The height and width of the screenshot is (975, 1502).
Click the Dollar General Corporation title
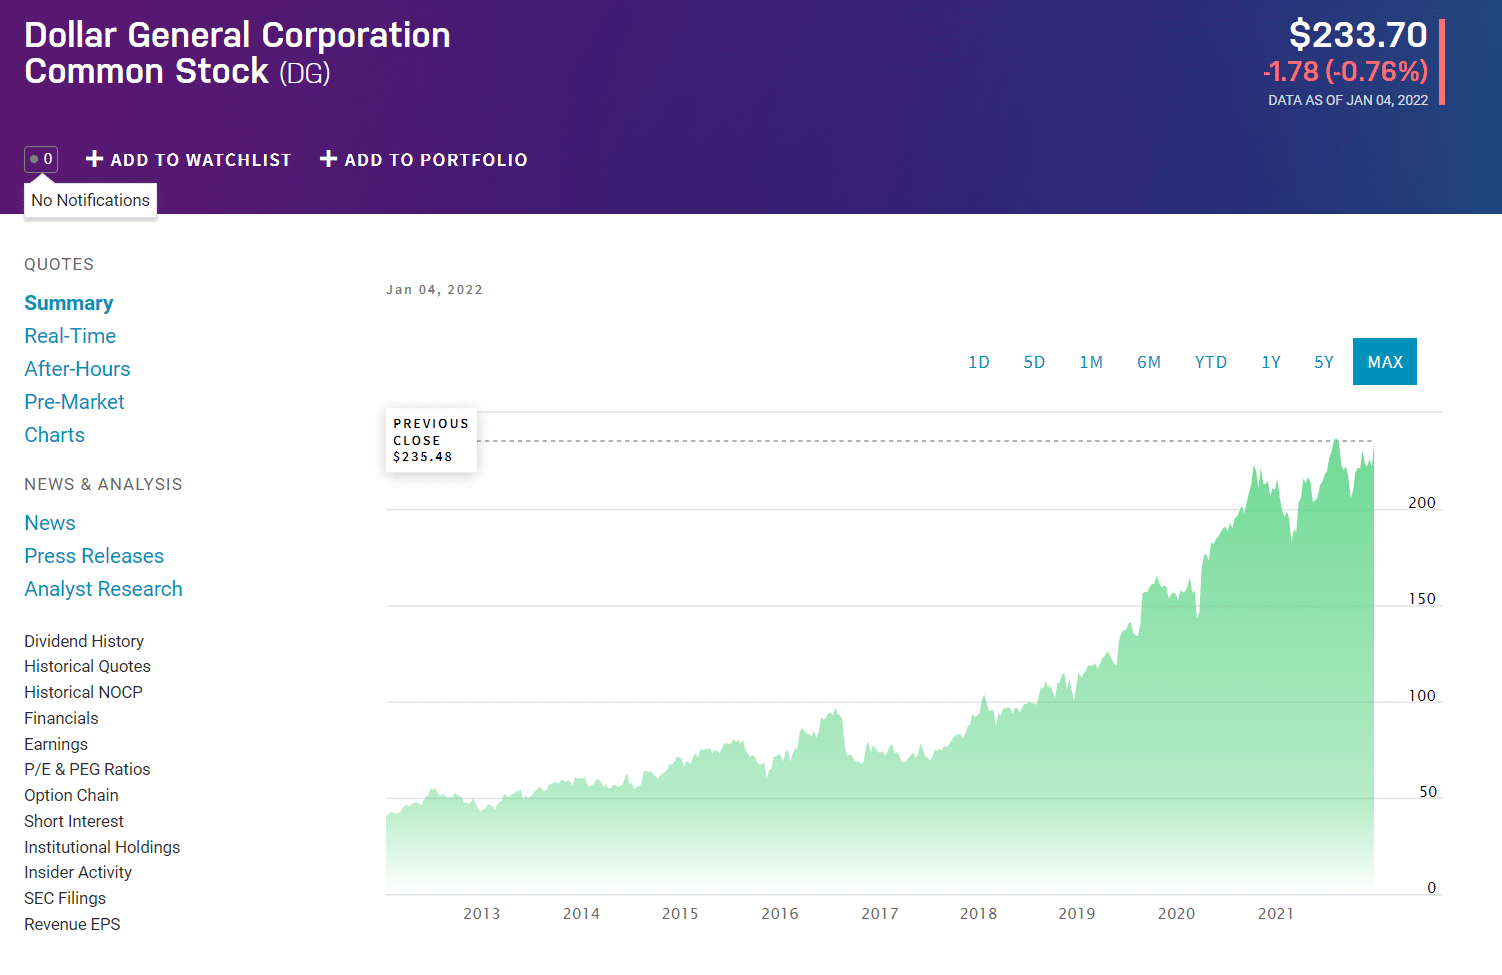coord(237,35)
